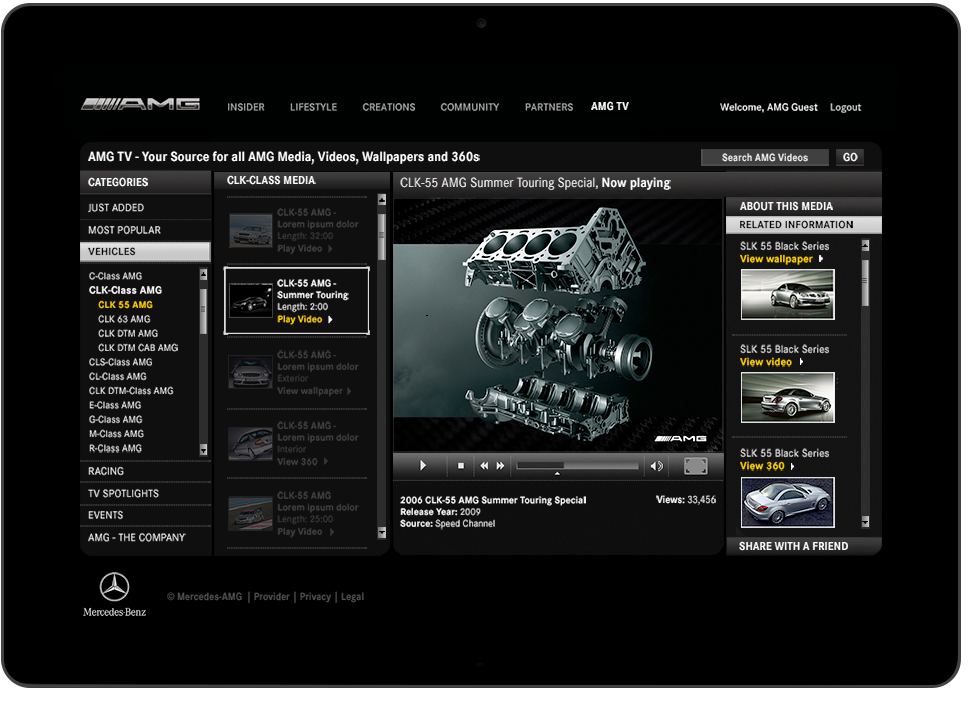Expand AMG - THE COMPANY category

[146, 538]
